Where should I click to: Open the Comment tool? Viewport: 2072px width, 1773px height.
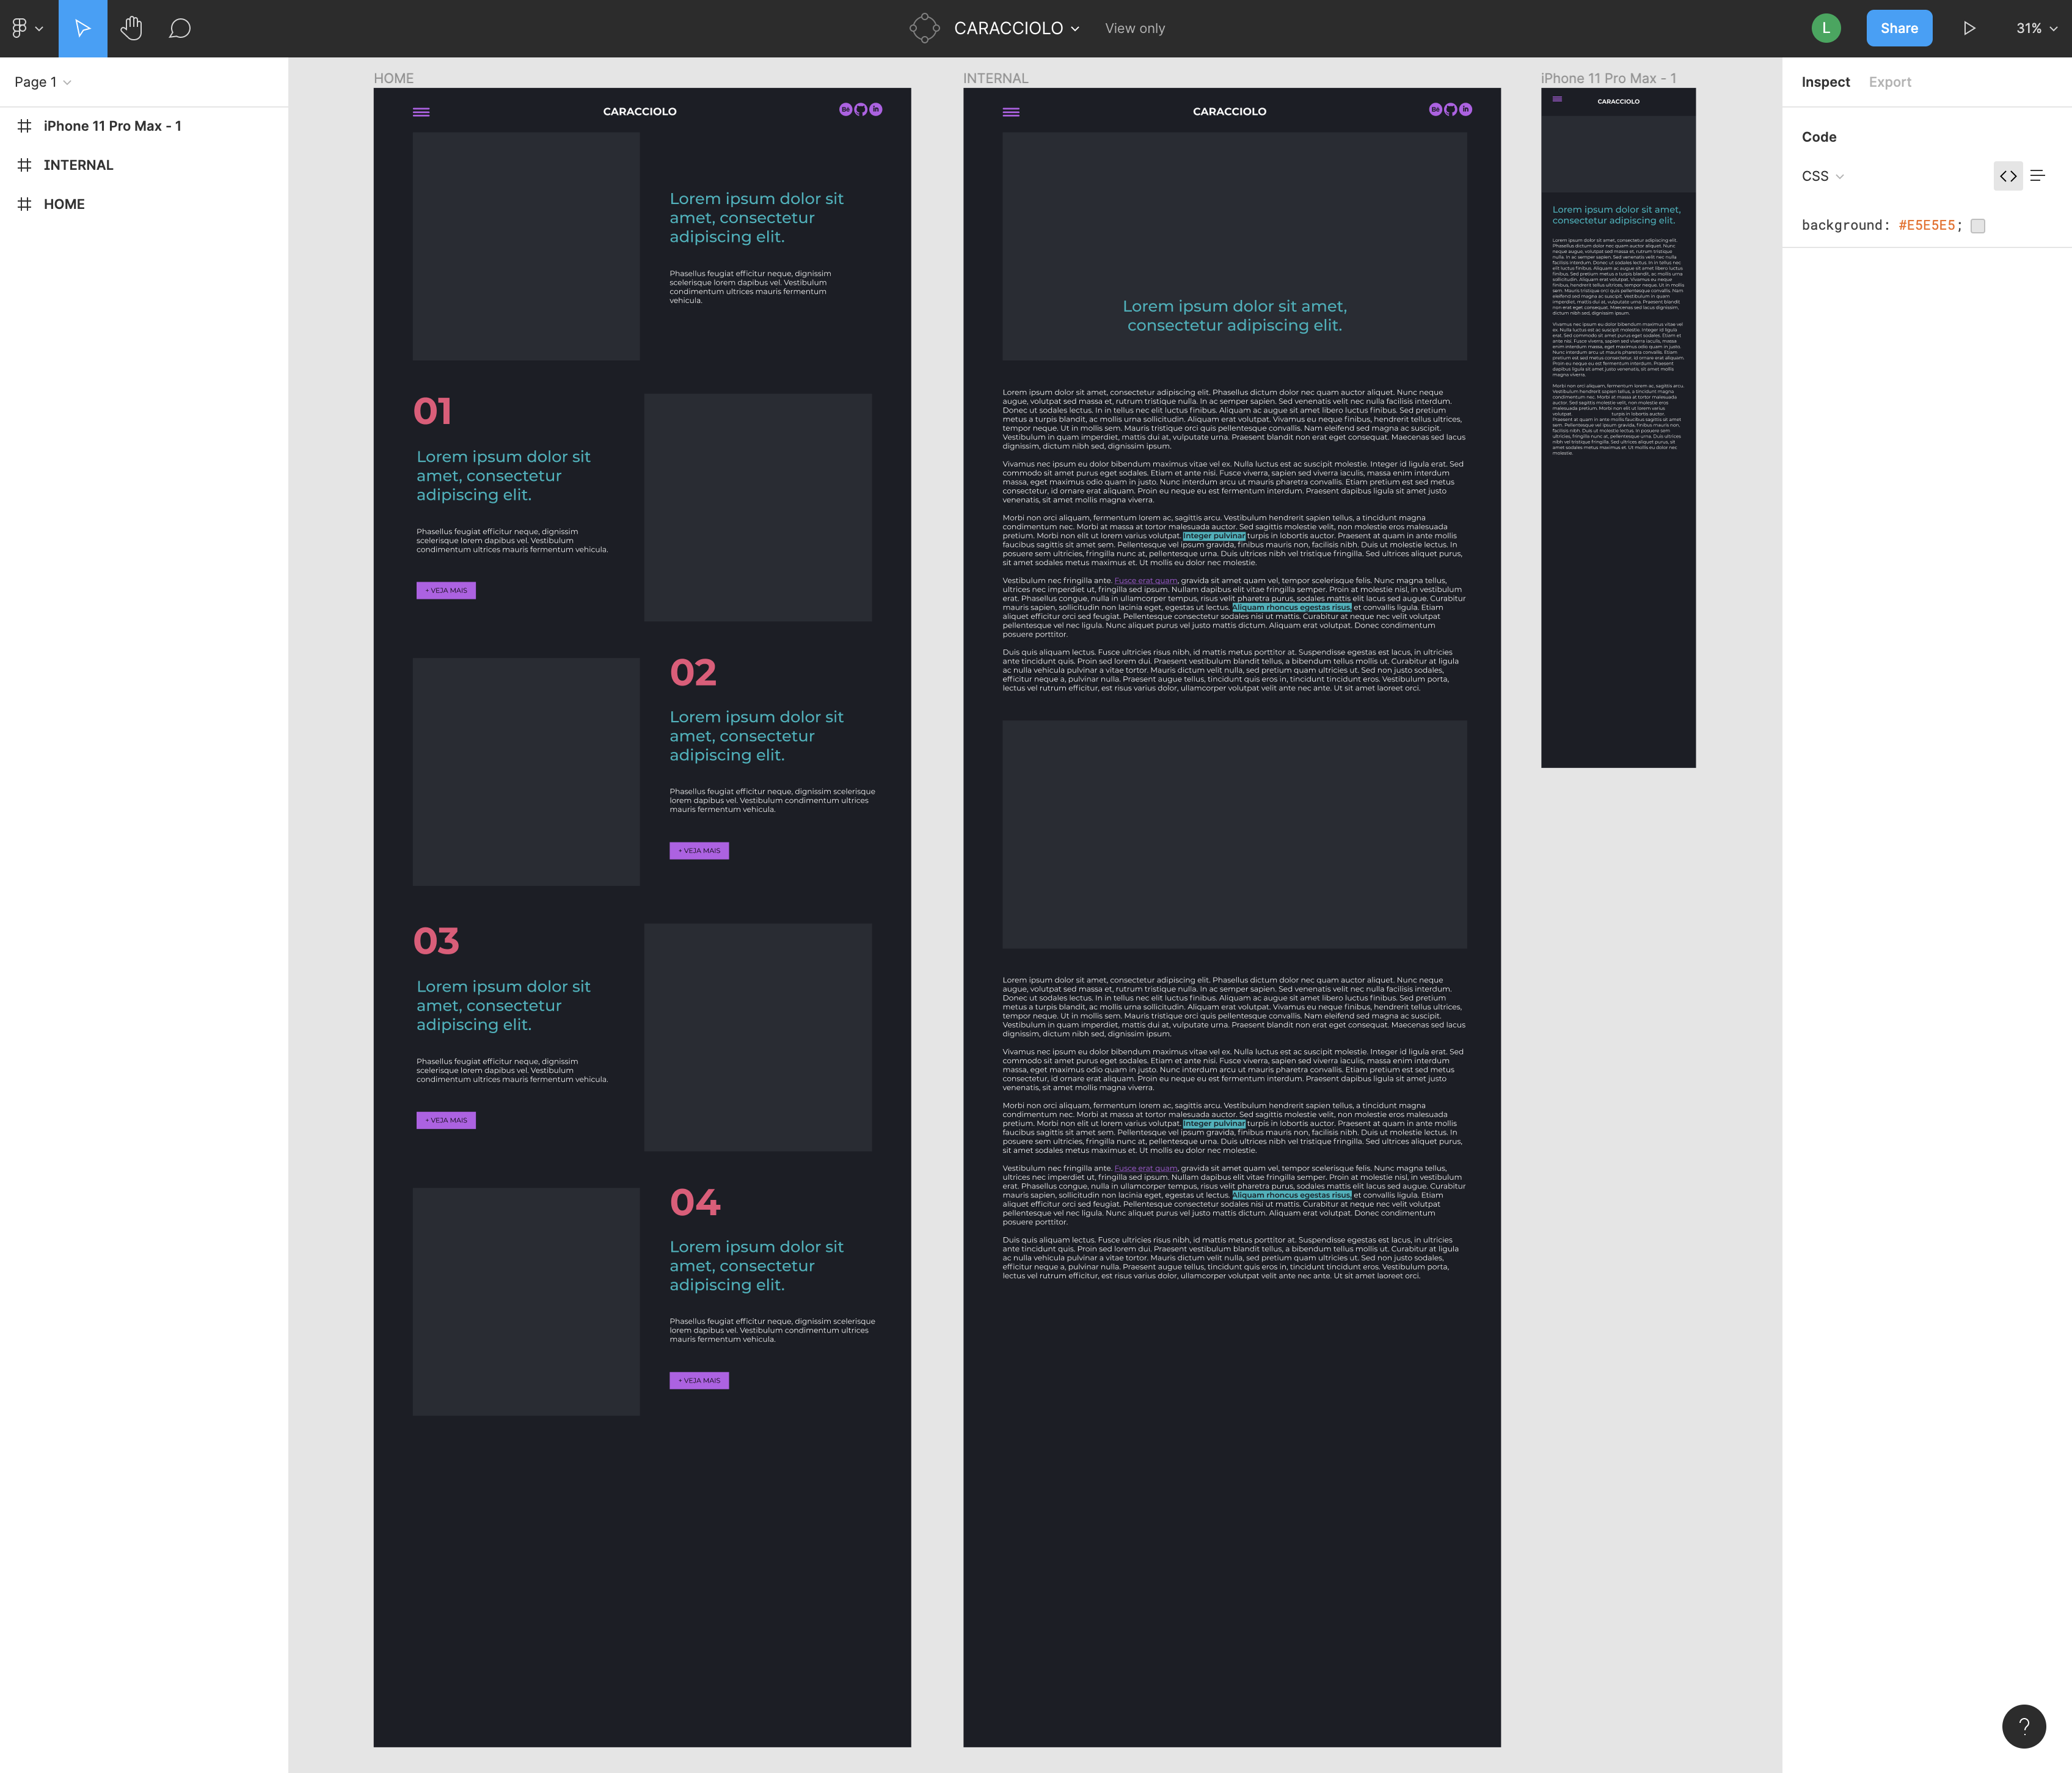pos(180,28)
